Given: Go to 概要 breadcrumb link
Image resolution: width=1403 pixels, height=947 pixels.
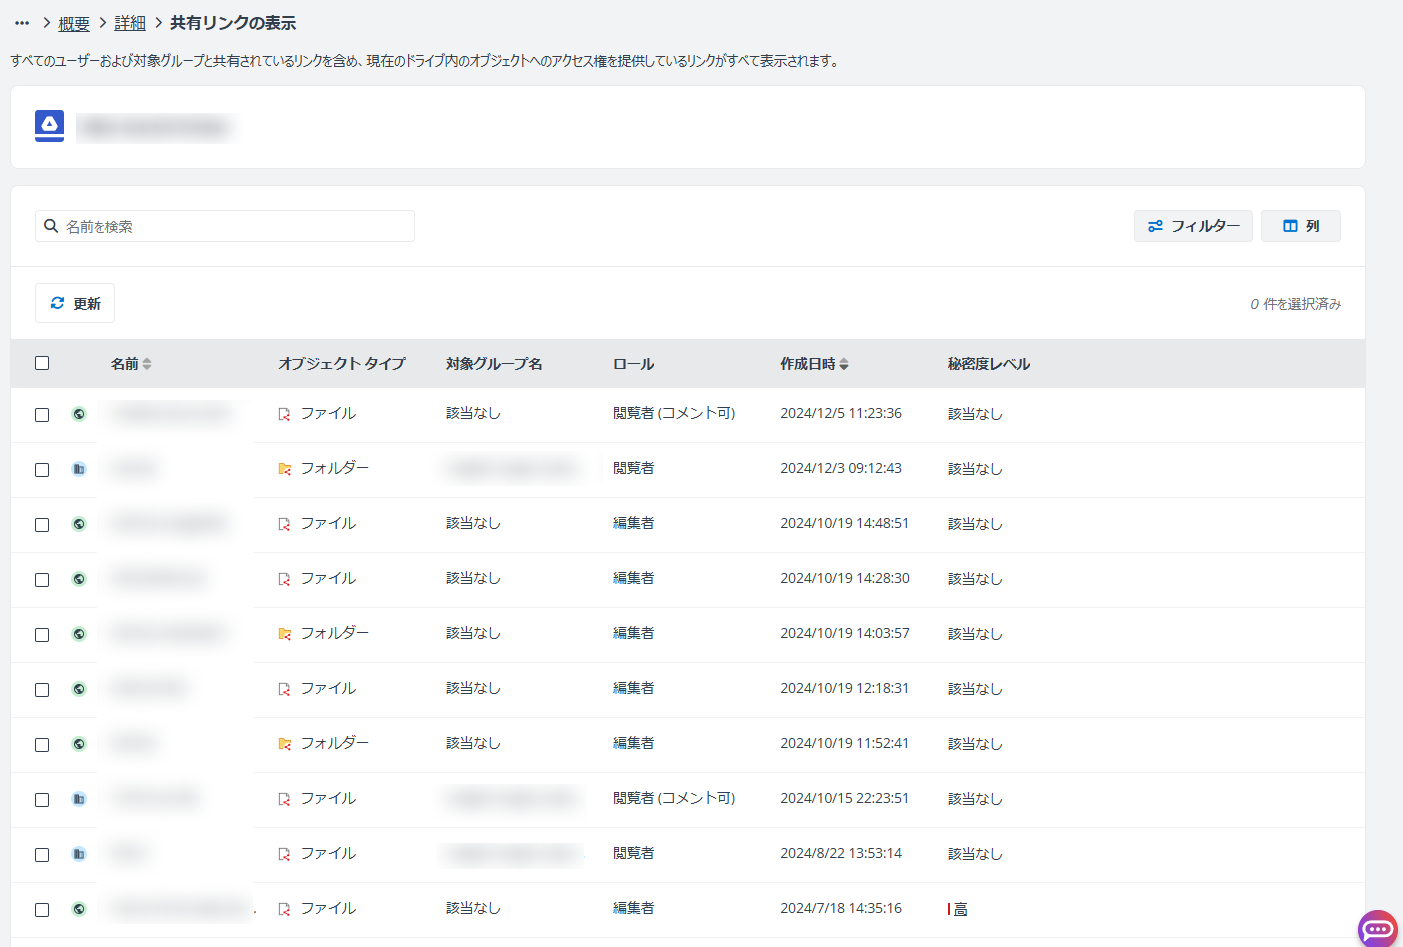Looking at the screenshot, I should tap(74, 23).
